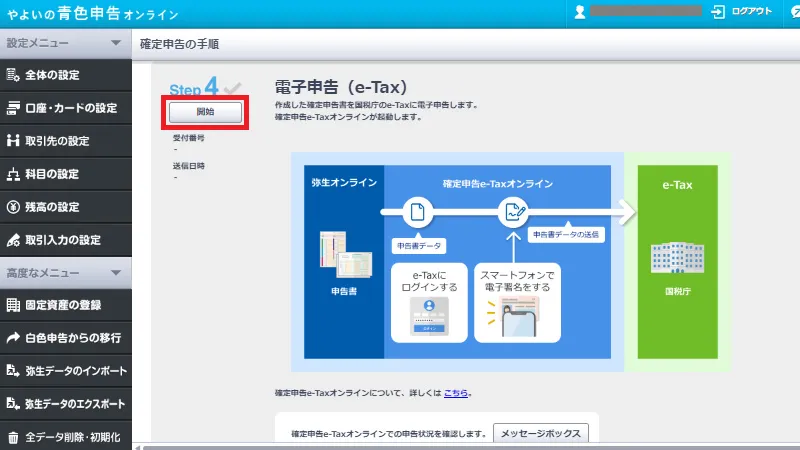Open 全体の設定 menu item
This screenshot has height=450, width=800.
[66, 75]
